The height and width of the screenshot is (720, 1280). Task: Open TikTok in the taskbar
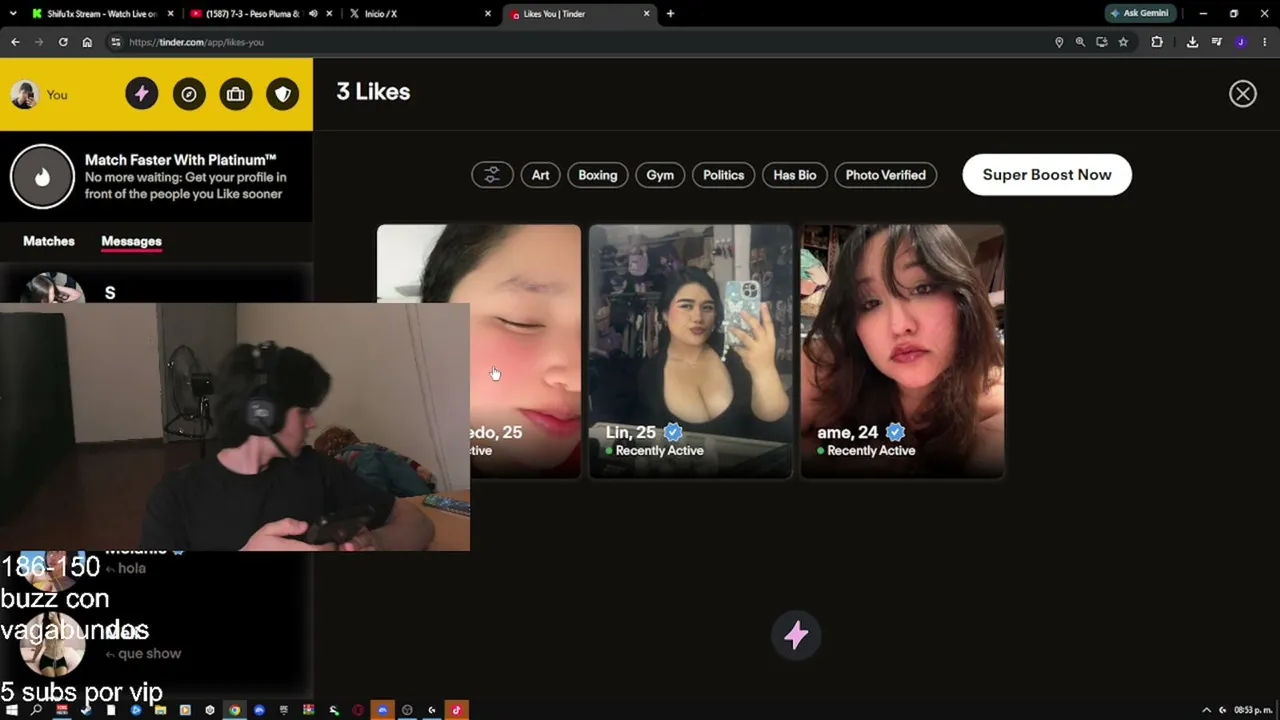coord(456,710)
